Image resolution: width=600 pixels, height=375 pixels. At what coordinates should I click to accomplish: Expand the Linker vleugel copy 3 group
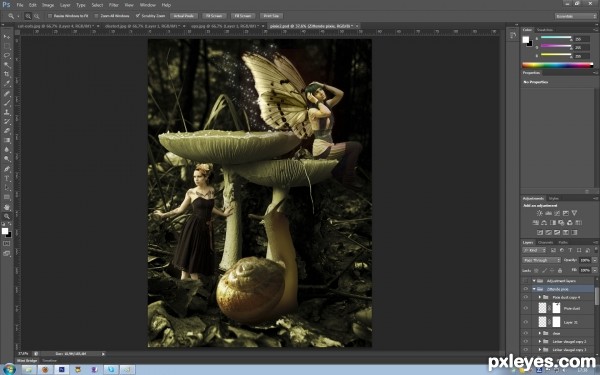click(x=540, y=350)
